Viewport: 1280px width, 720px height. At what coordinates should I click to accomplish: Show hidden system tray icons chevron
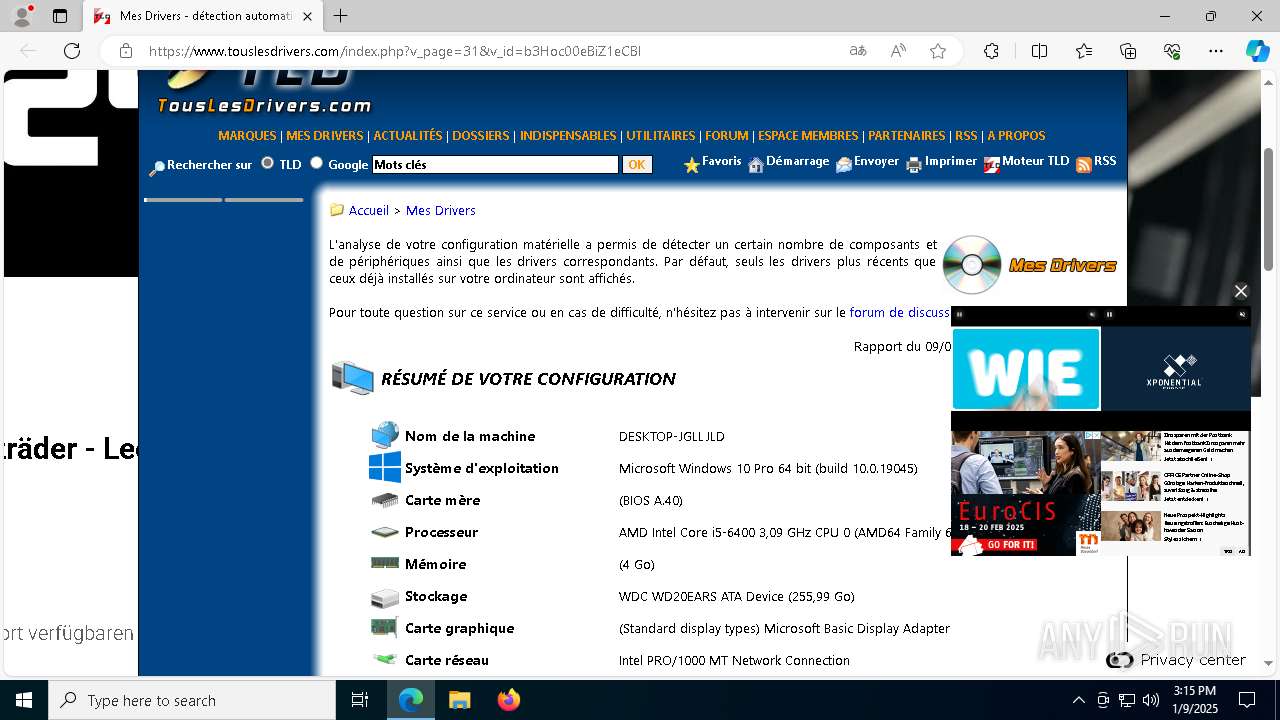click(x=1078, y=700)
